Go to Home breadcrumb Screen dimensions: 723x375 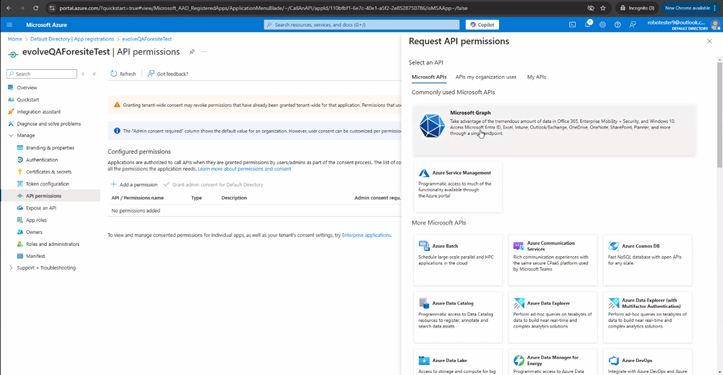point(15,39)
